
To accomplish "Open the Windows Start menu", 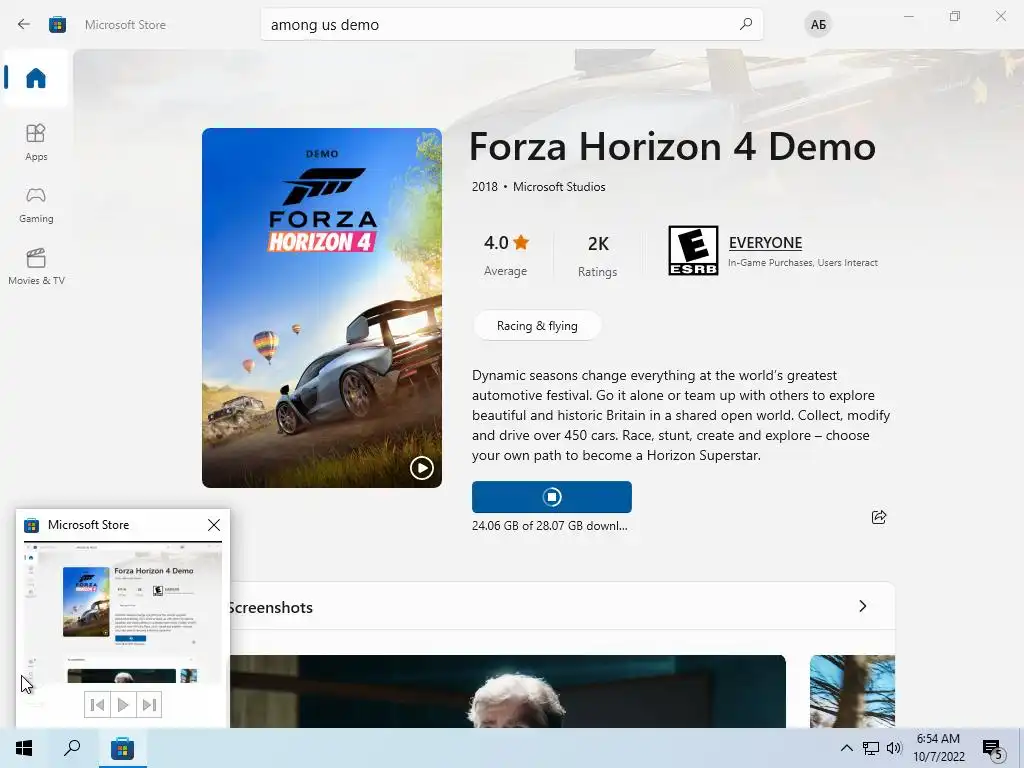I will pos(24,748).
